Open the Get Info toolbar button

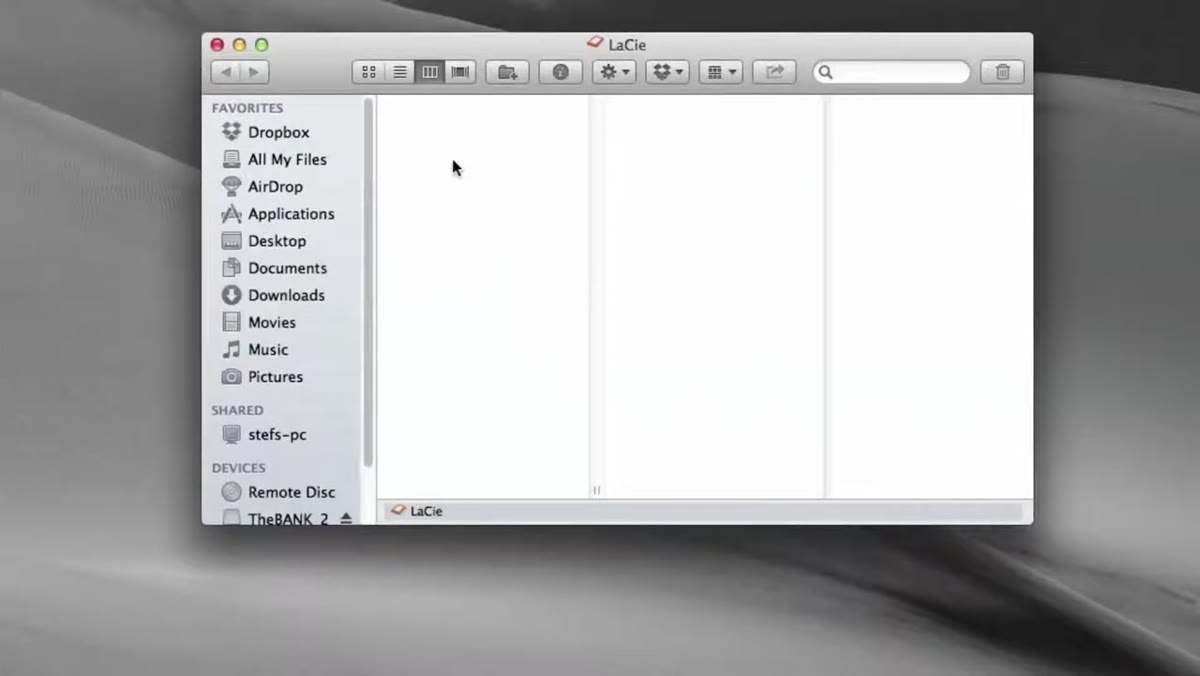coord(560,72)
